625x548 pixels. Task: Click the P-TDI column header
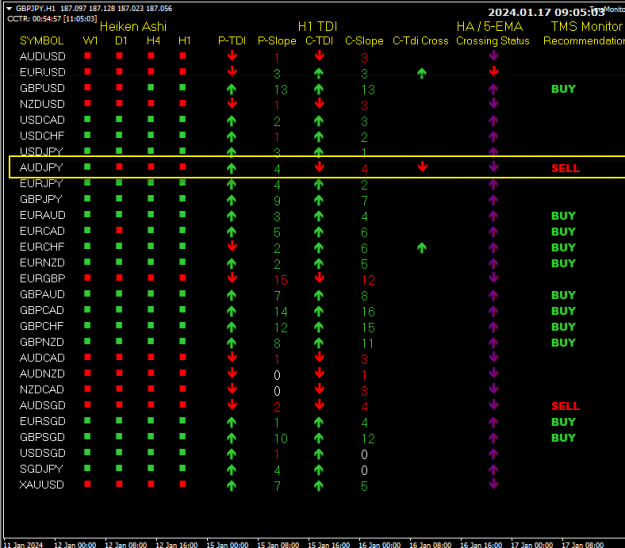click(x=232, y=41)
